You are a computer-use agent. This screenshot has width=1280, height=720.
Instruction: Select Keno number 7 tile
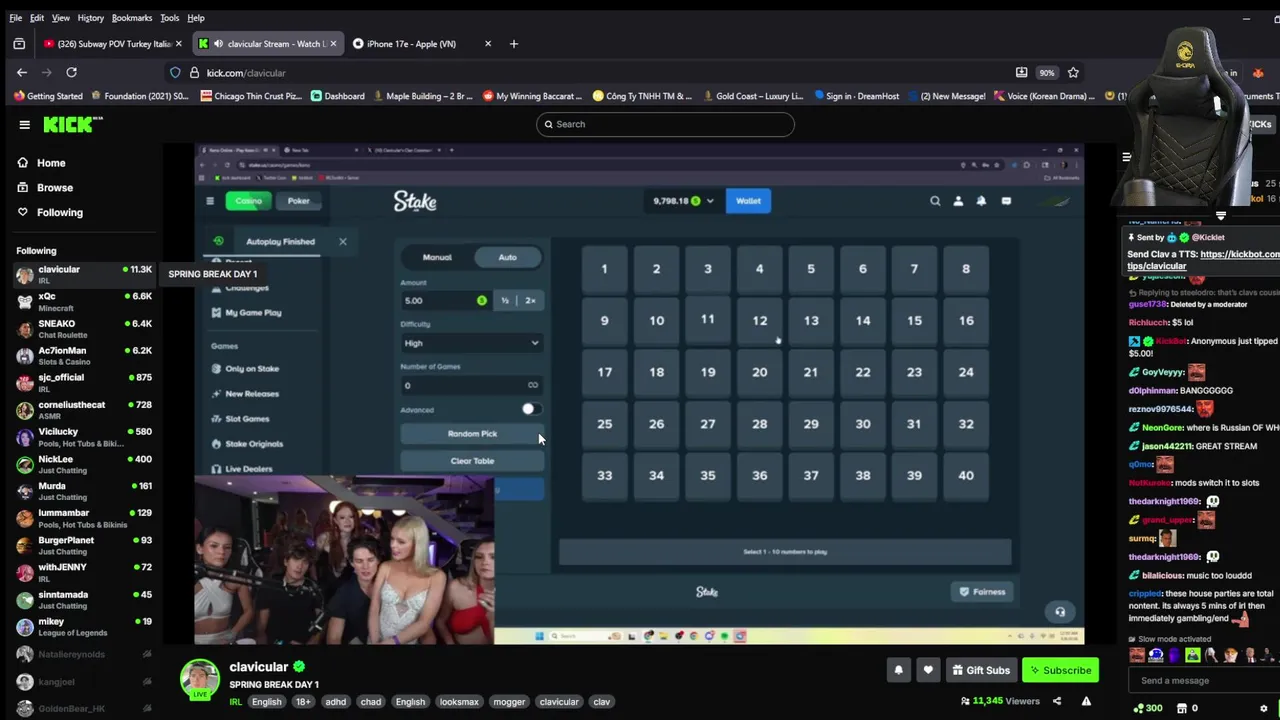click(x=914, y=269)
